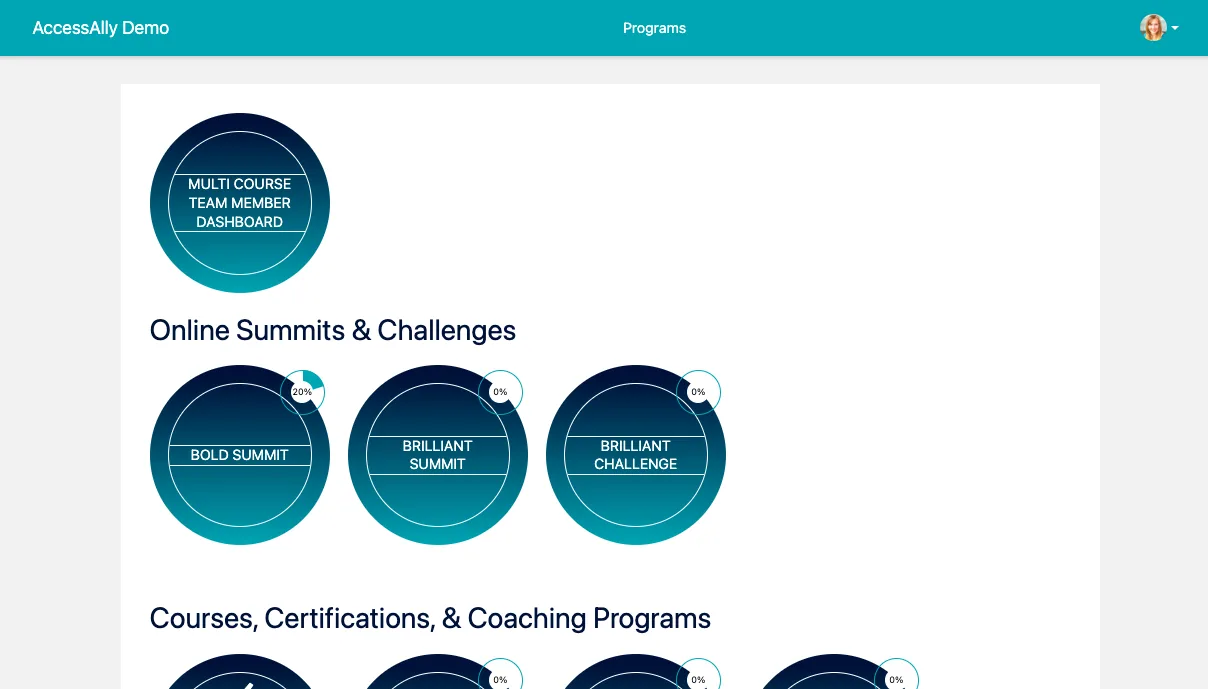
Task: Click the 0% progress badge on Brilliant Challenge
Action: 698,392
